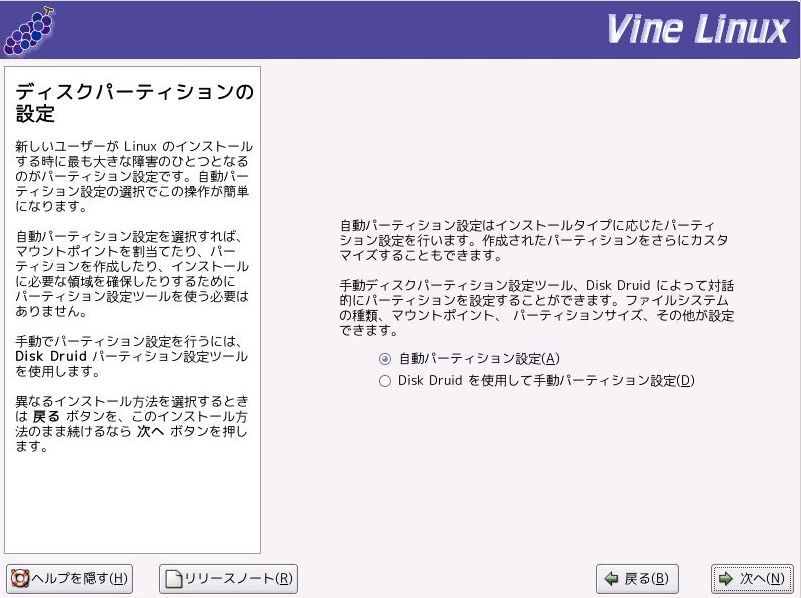
Task: Click the release notes document icon
Action: pyautogui.click(x=174, y=579)
